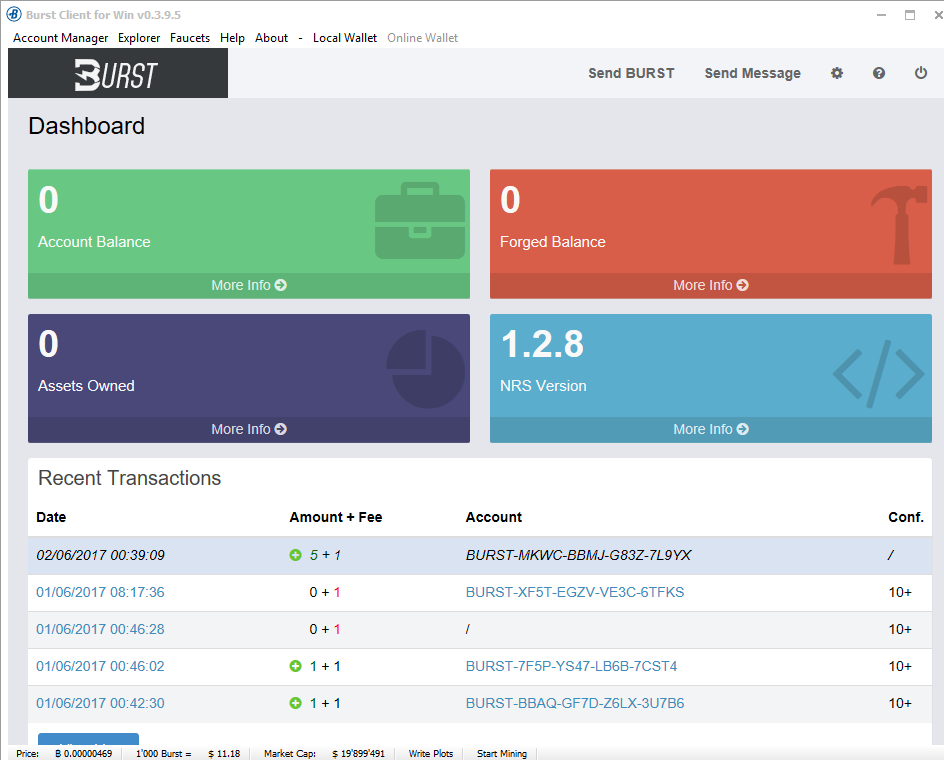
Task: Click the 5 + 1 amount cell
Action: pyautogui.click(x=325, y=555)
